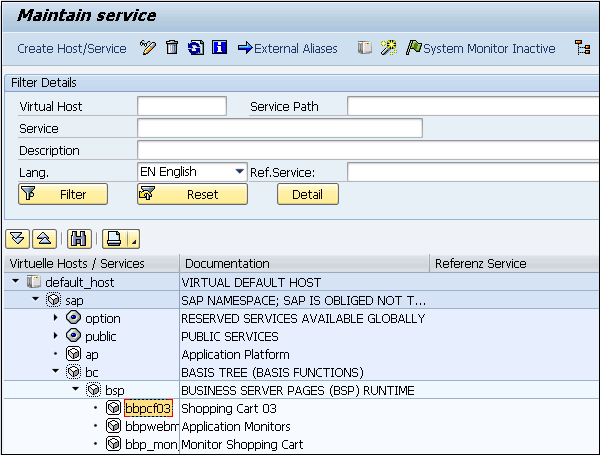Collapse the bsp tree node
Image resolution: width=600 pixels, height=455 pixels.
point(75,391)
